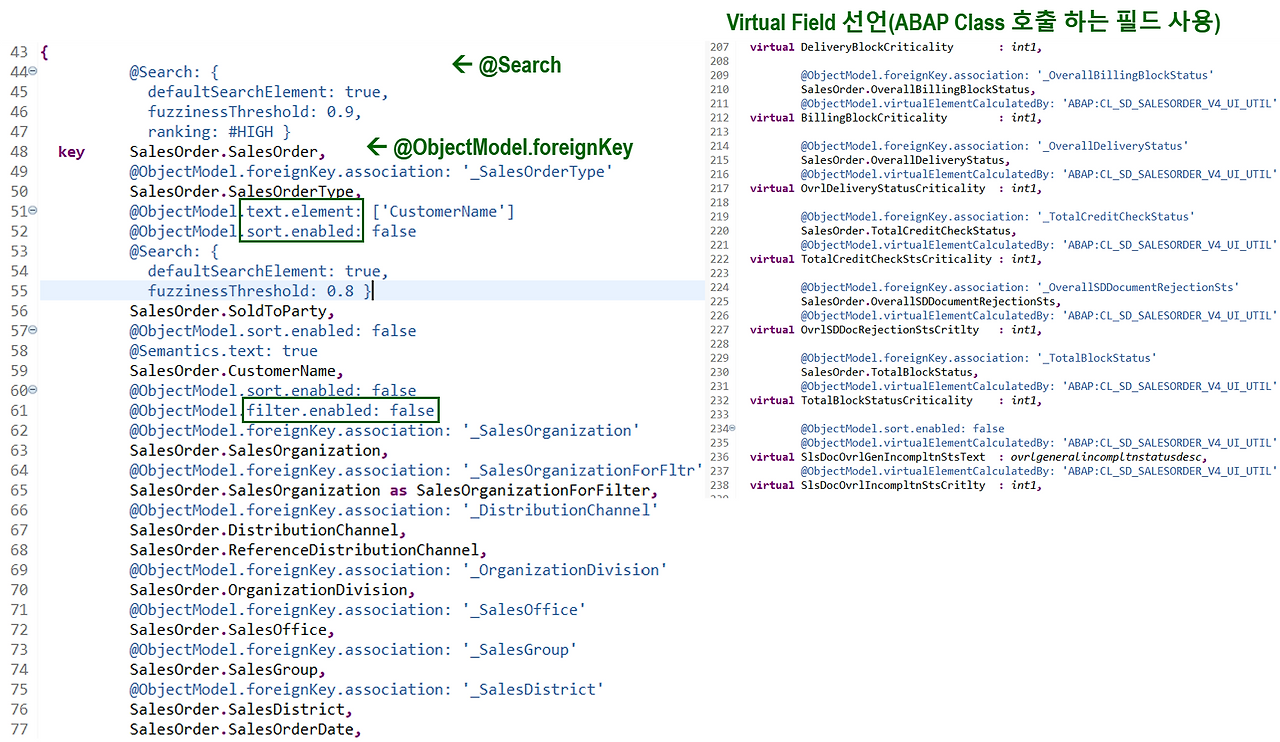Click 'SalesOrder.SoldToParty,' on line 56
This screenshot has width=1280, height=742.
232,311
